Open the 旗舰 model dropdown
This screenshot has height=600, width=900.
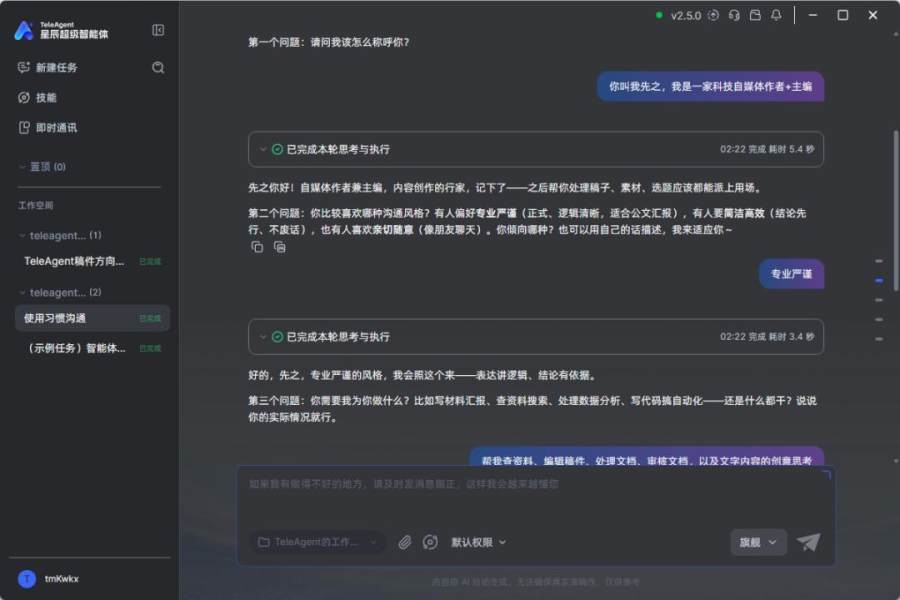click(758, 542)
